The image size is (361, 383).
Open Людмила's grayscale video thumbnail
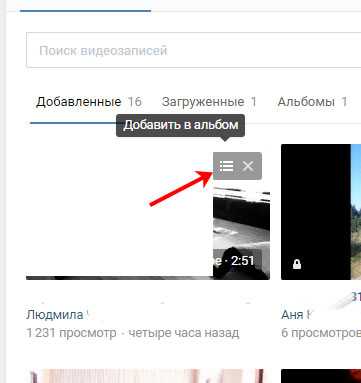(148, 212)
